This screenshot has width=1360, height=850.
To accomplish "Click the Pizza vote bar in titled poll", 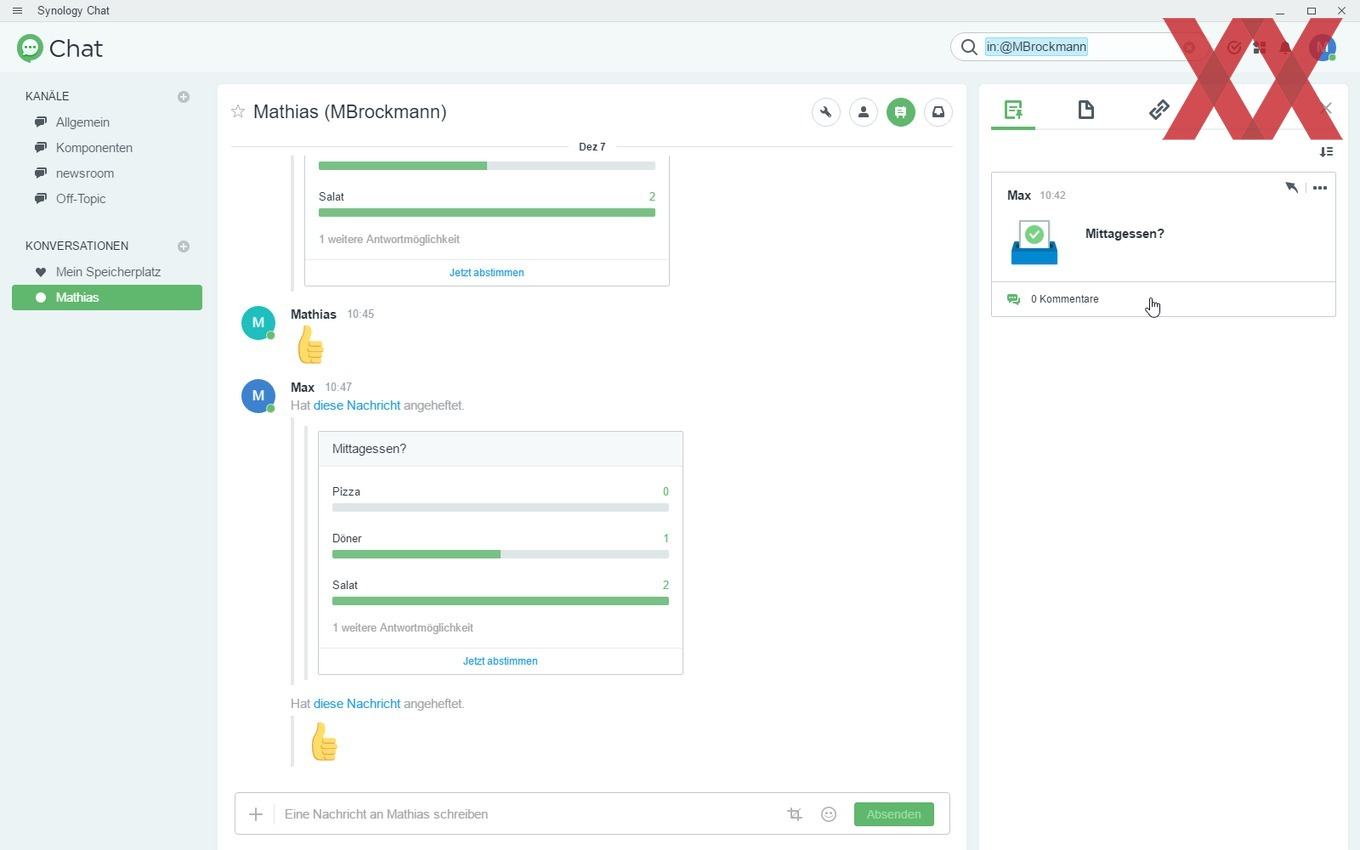I will click(x=500, y=507).
